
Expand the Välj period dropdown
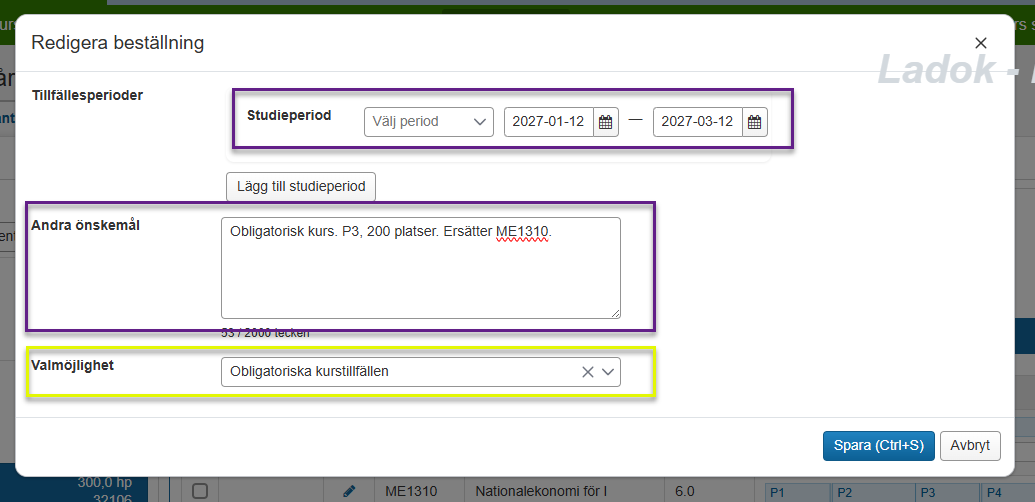coord(428,122)
